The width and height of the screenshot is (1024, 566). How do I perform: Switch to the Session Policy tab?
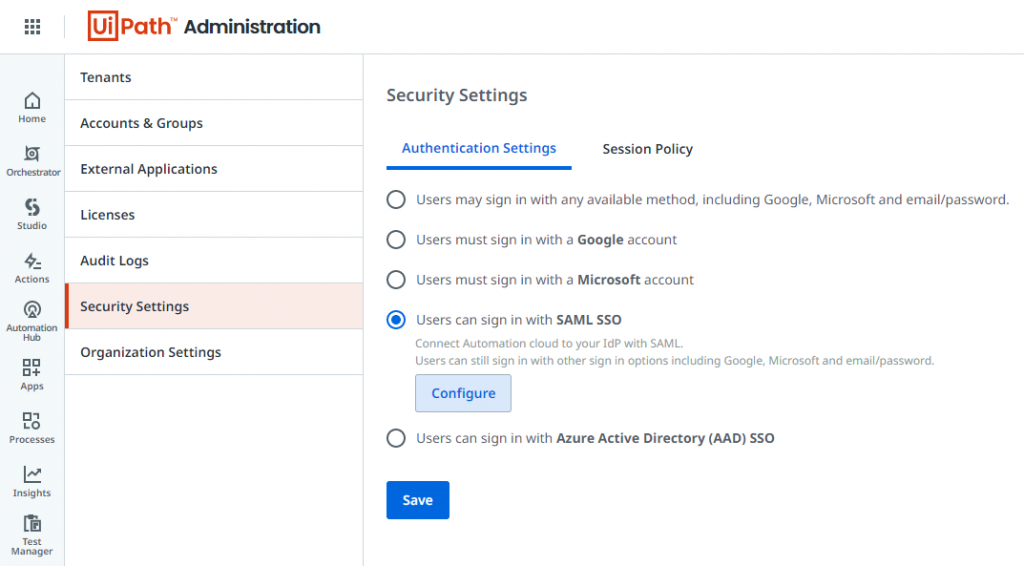647,149
